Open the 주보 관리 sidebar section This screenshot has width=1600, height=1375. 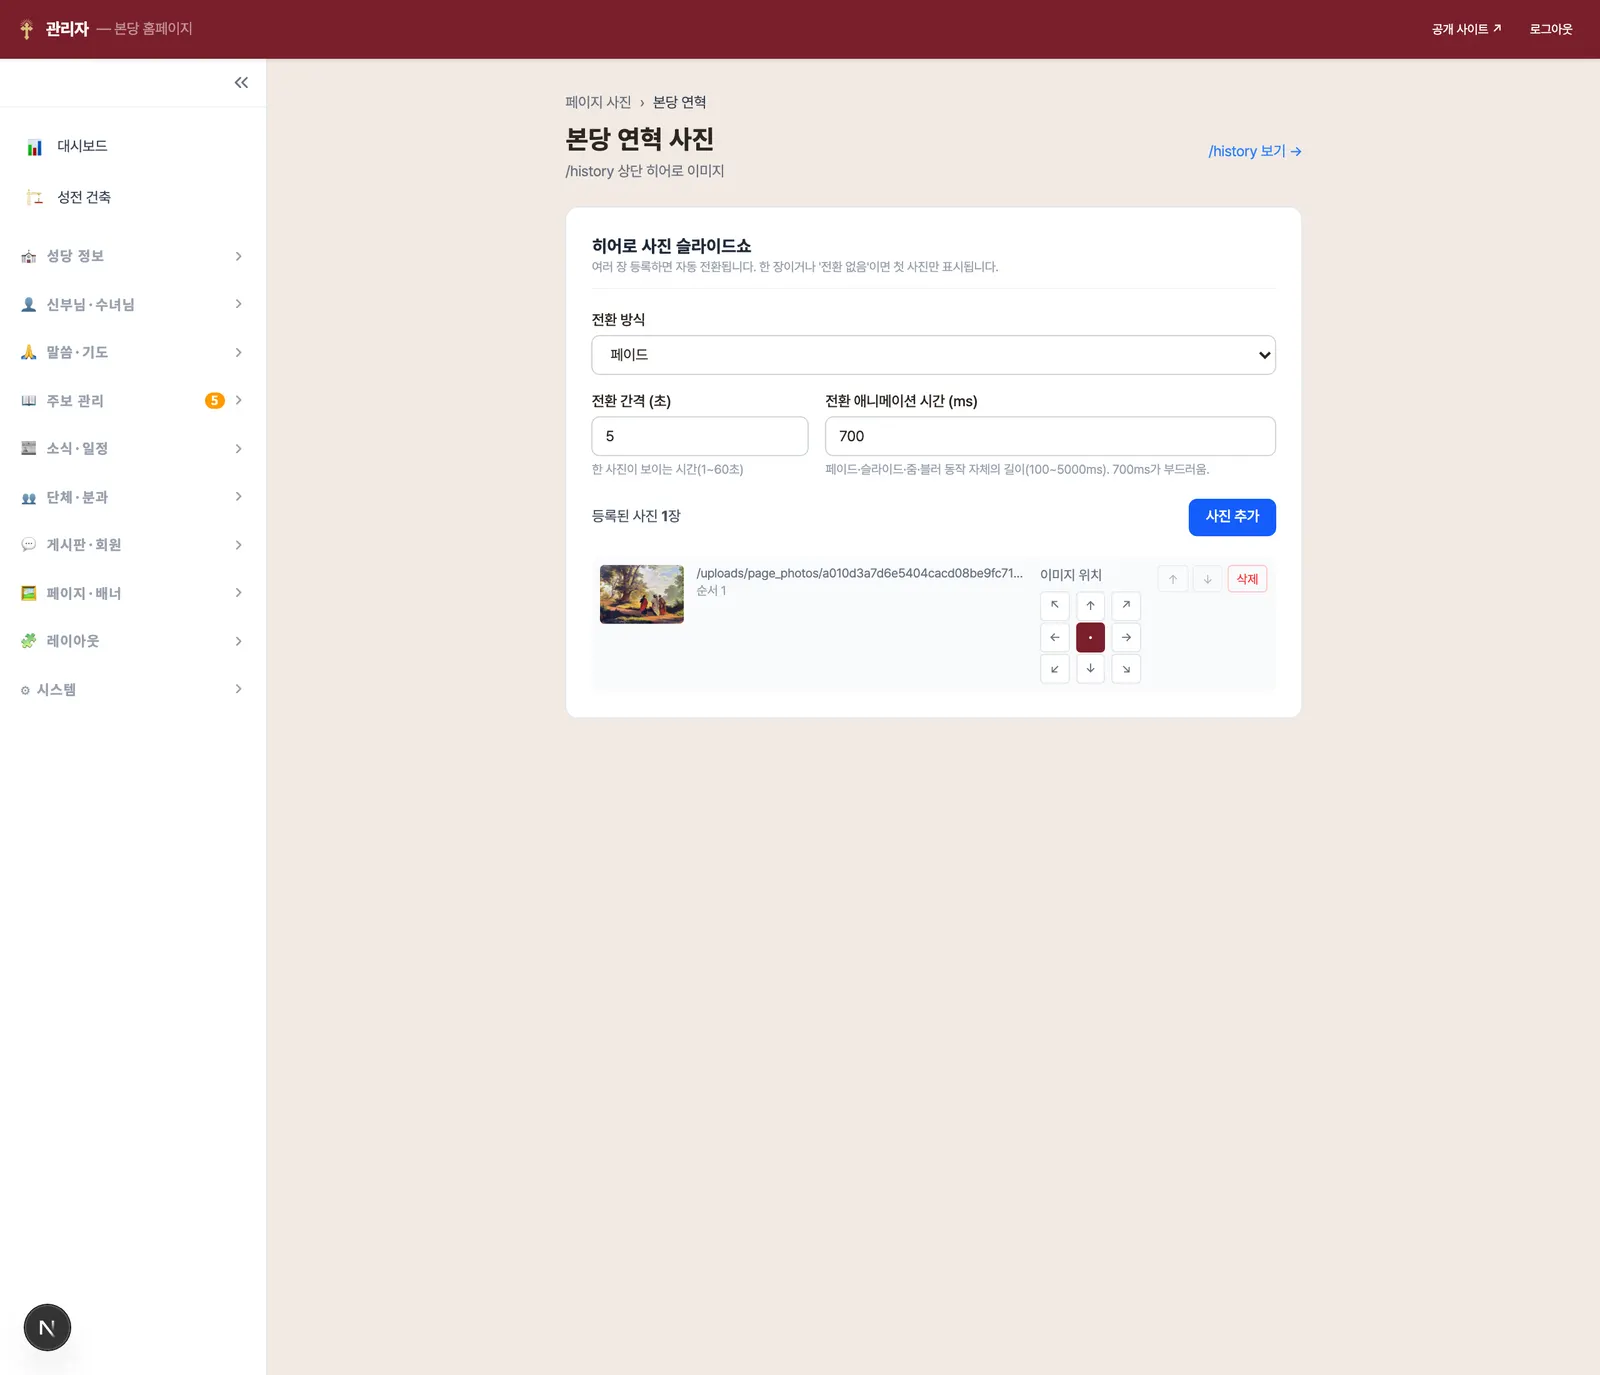point(133,401)
